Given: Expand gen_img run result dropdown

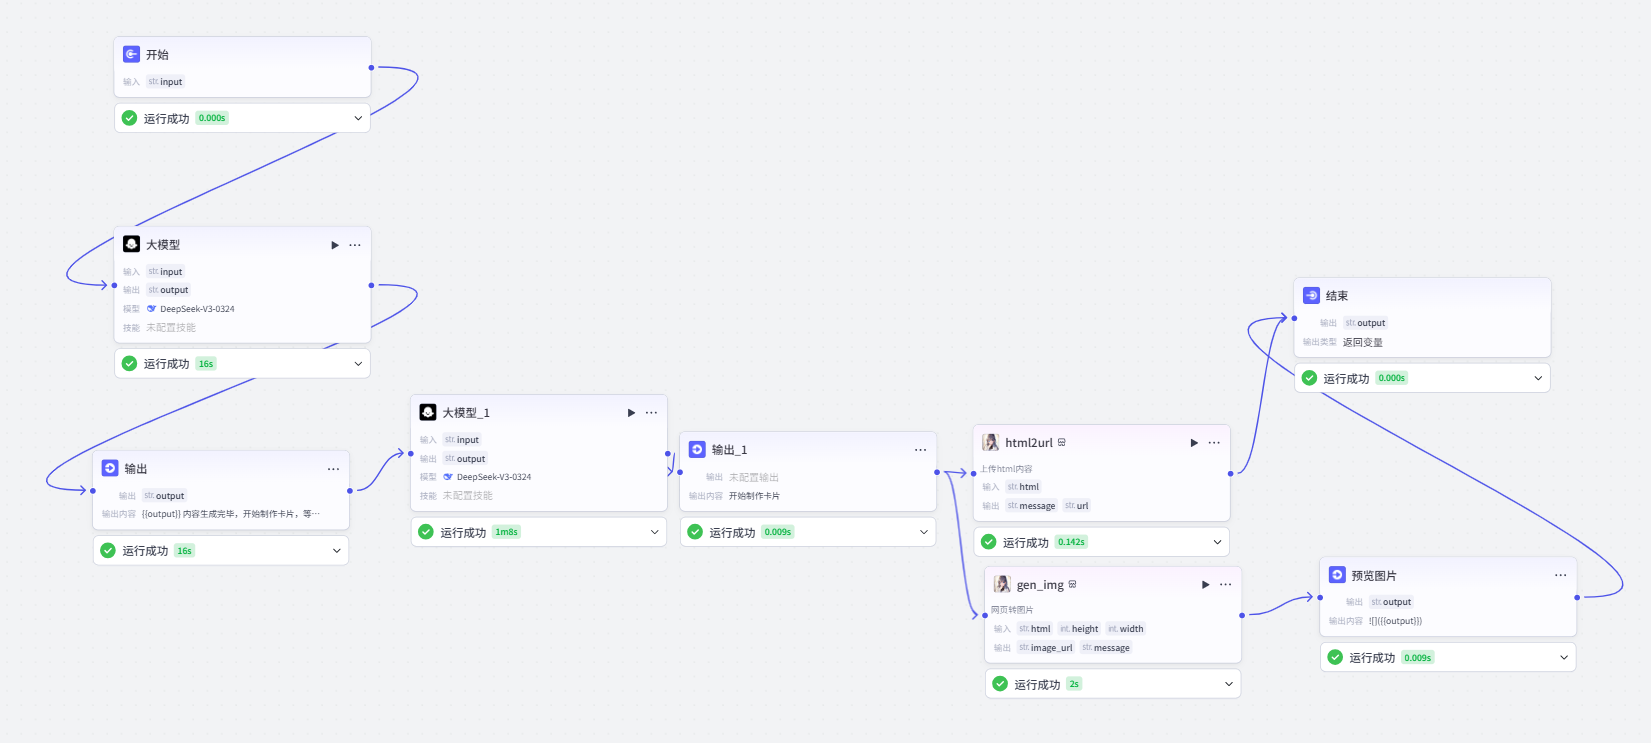Looking at the screenshot, I should point(1229,684).
